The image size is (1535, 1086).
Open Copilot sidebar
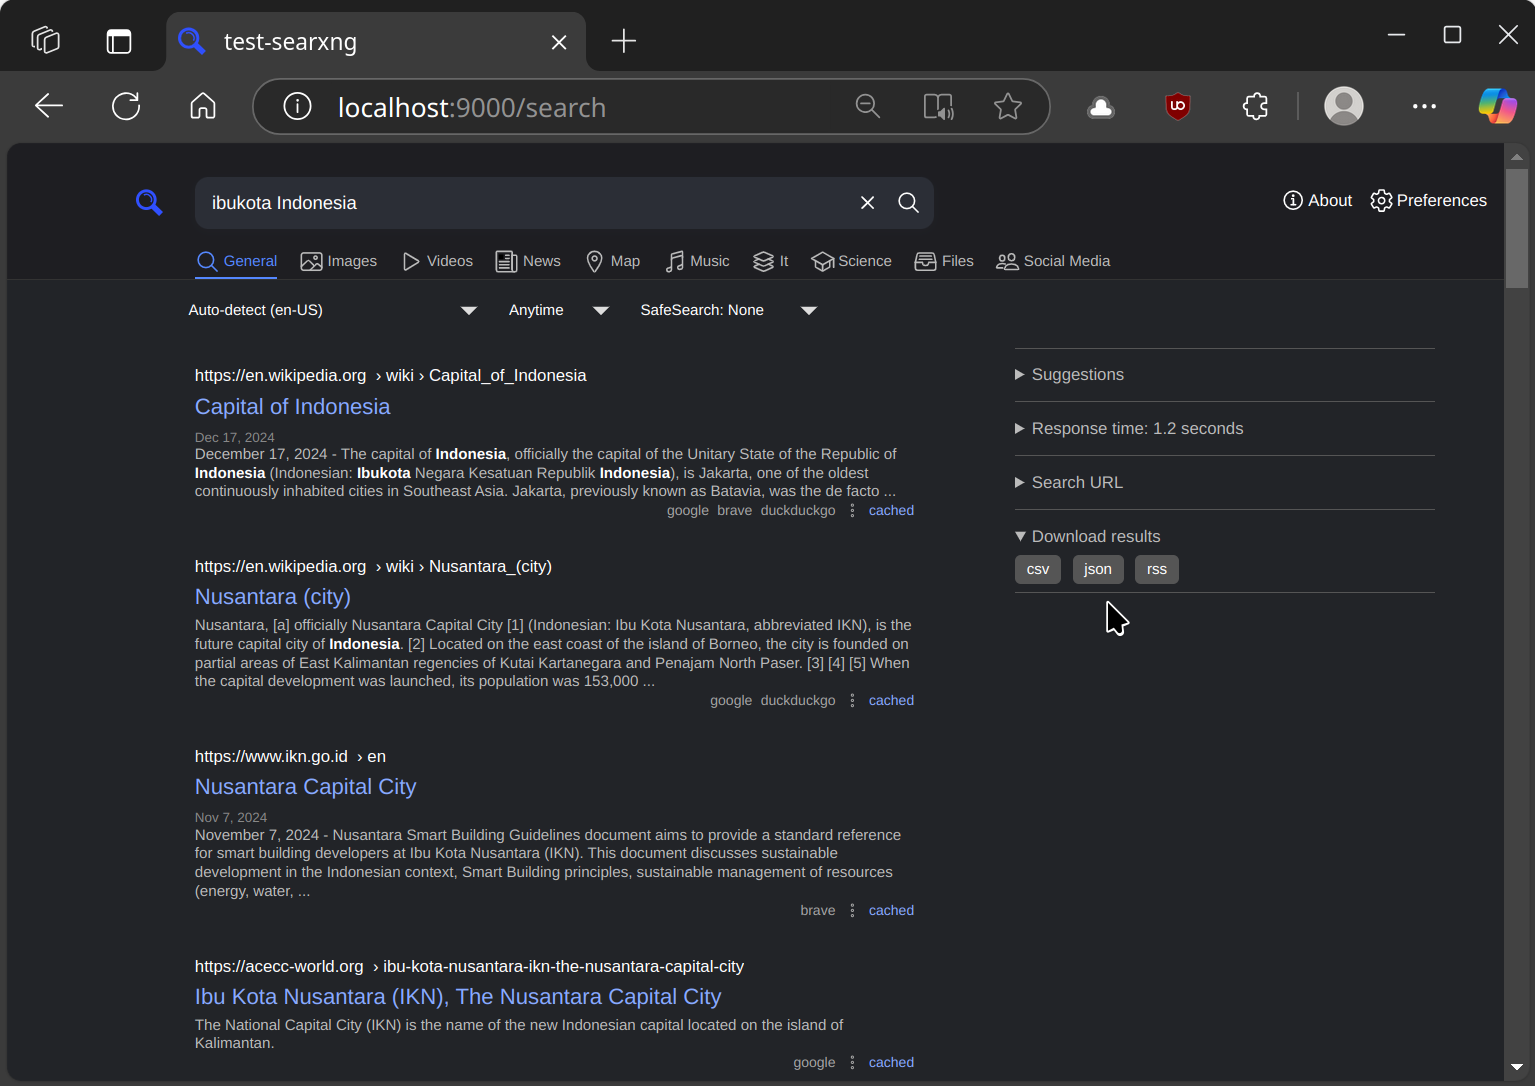click(1497, 106)
